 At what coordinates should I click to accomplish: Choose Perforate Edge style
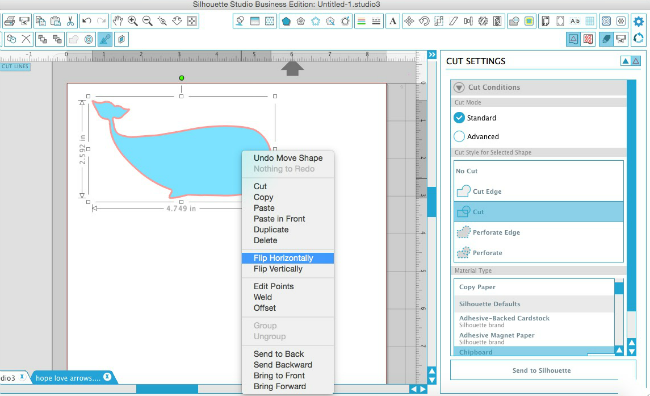538,232
